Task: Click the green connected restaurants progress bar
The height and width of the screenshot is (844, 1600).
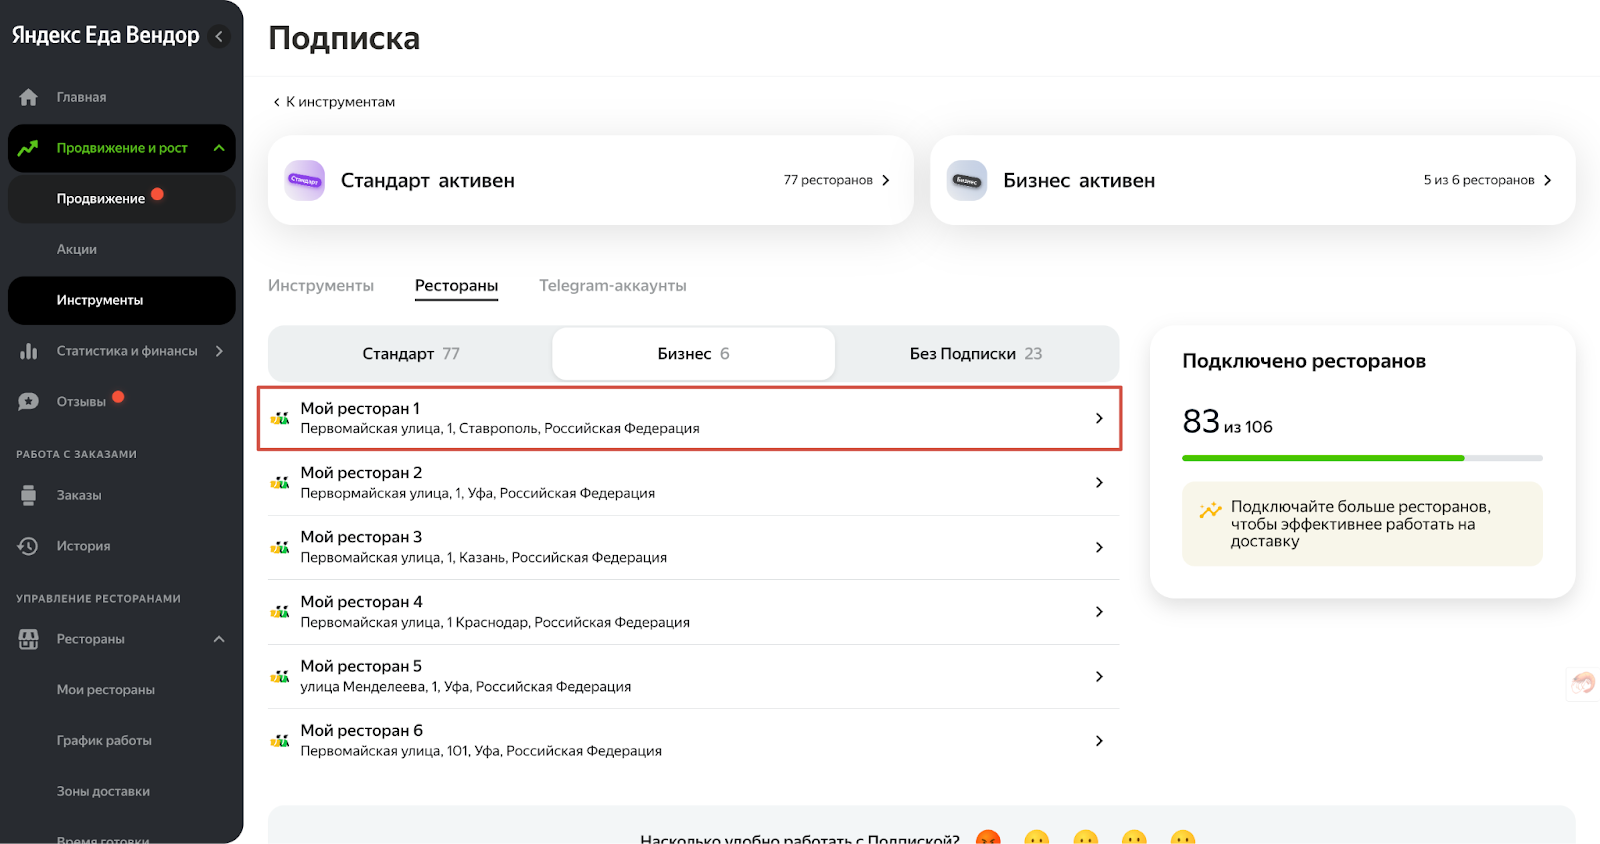Action: [x=1322, y=458]
